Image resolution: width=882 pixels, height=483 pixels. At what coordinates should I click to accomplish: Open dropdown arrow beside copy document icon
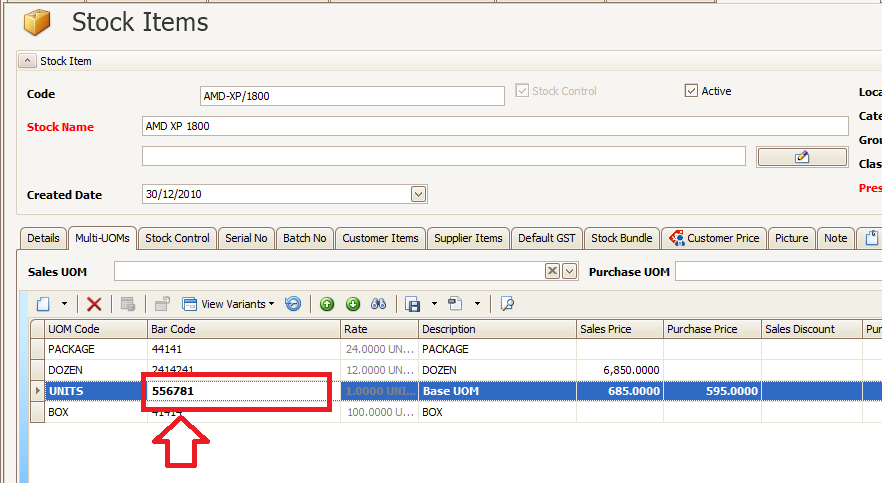click(477, 304)
